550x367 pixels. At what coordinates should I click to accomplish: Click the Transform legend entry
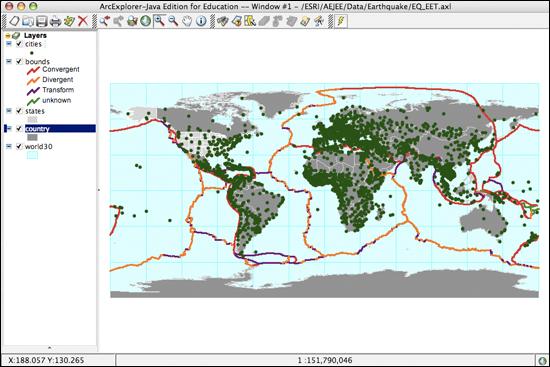(x=51, y=90)
